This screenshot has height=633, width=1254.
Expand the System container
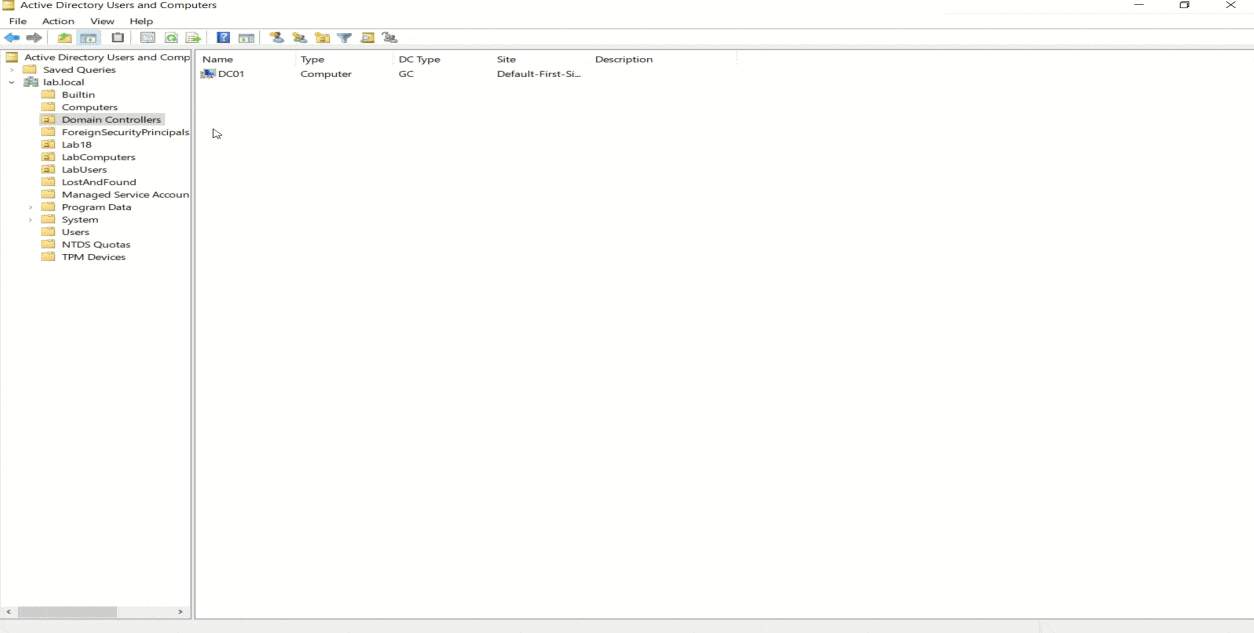[x=31, y=220]
